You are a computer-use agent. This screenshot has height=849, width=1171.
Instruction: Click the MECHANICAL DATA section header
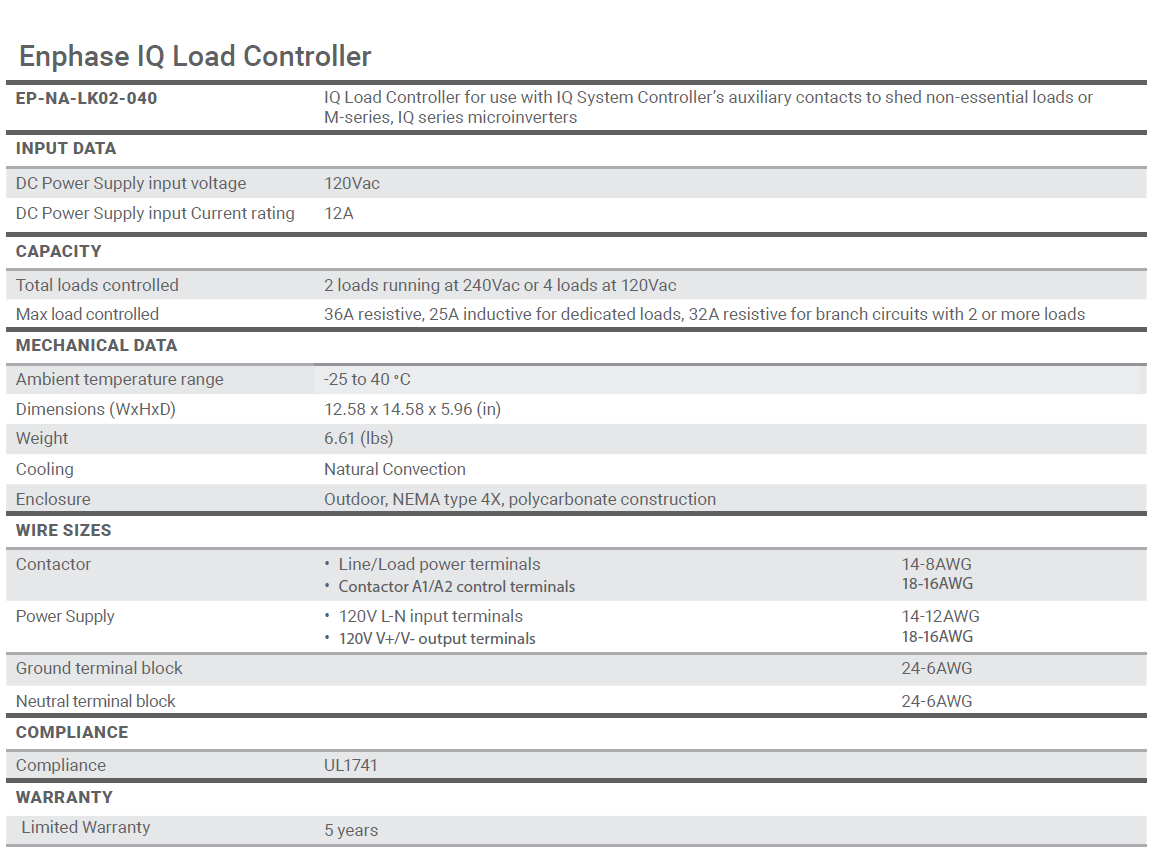coord(96,345)
